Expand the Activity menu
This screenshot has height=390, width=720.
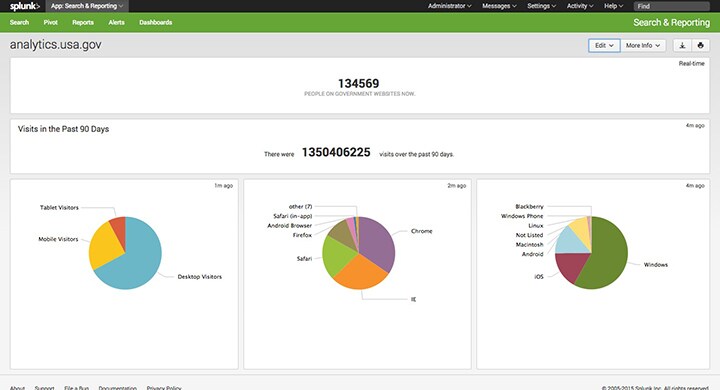click(x=580, y=6)
